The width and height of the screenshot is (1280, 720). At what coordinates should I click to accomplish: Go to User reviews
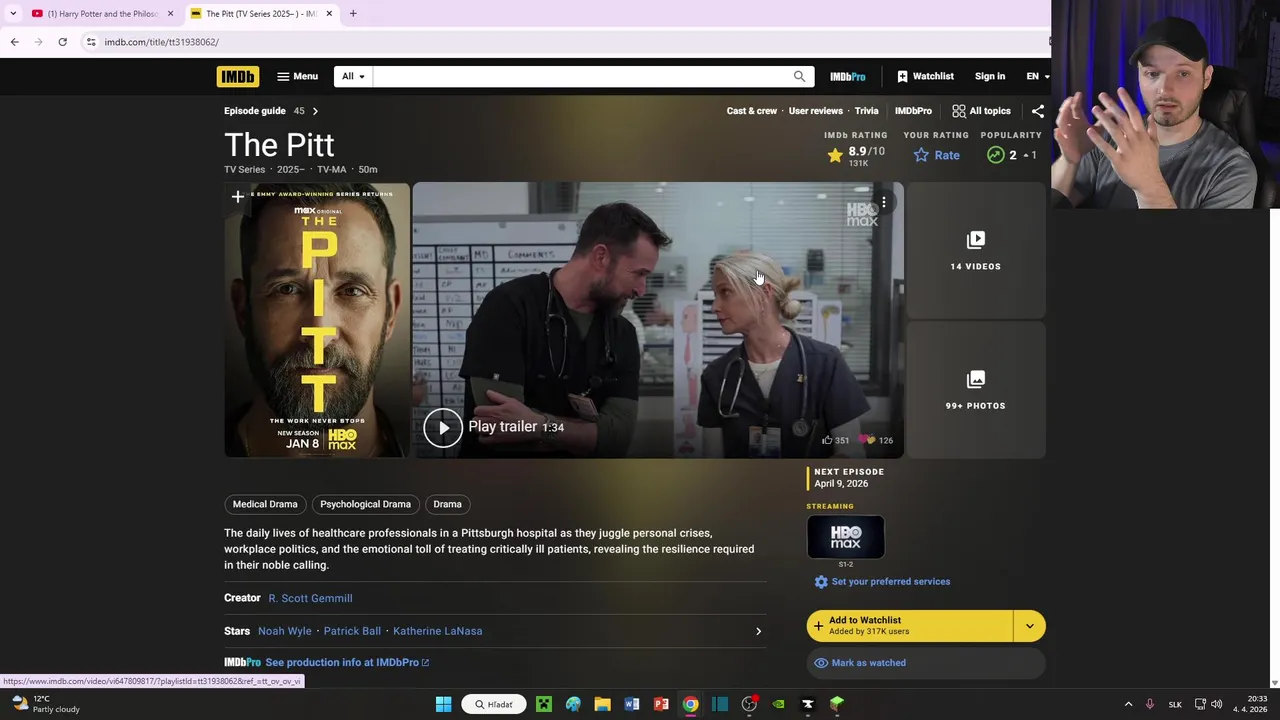pos(815,111)
